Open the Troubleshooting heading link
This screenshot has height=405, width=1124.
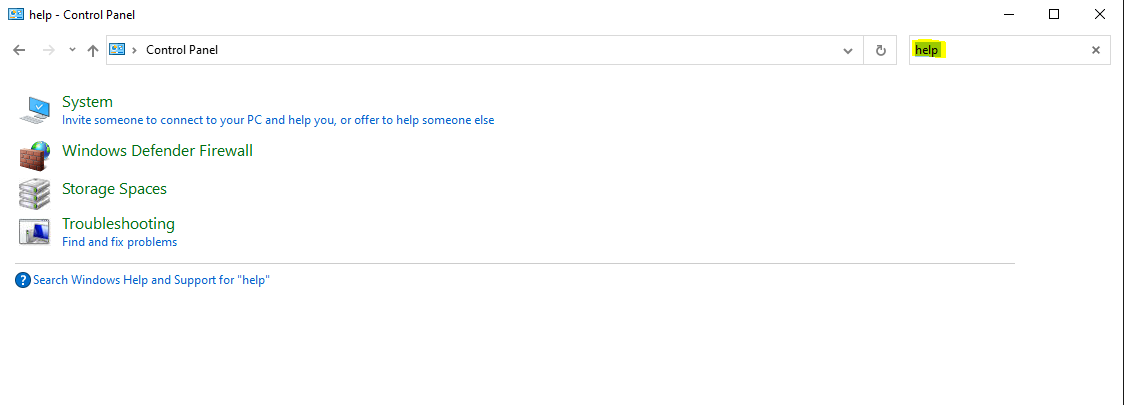coord(118,224)
